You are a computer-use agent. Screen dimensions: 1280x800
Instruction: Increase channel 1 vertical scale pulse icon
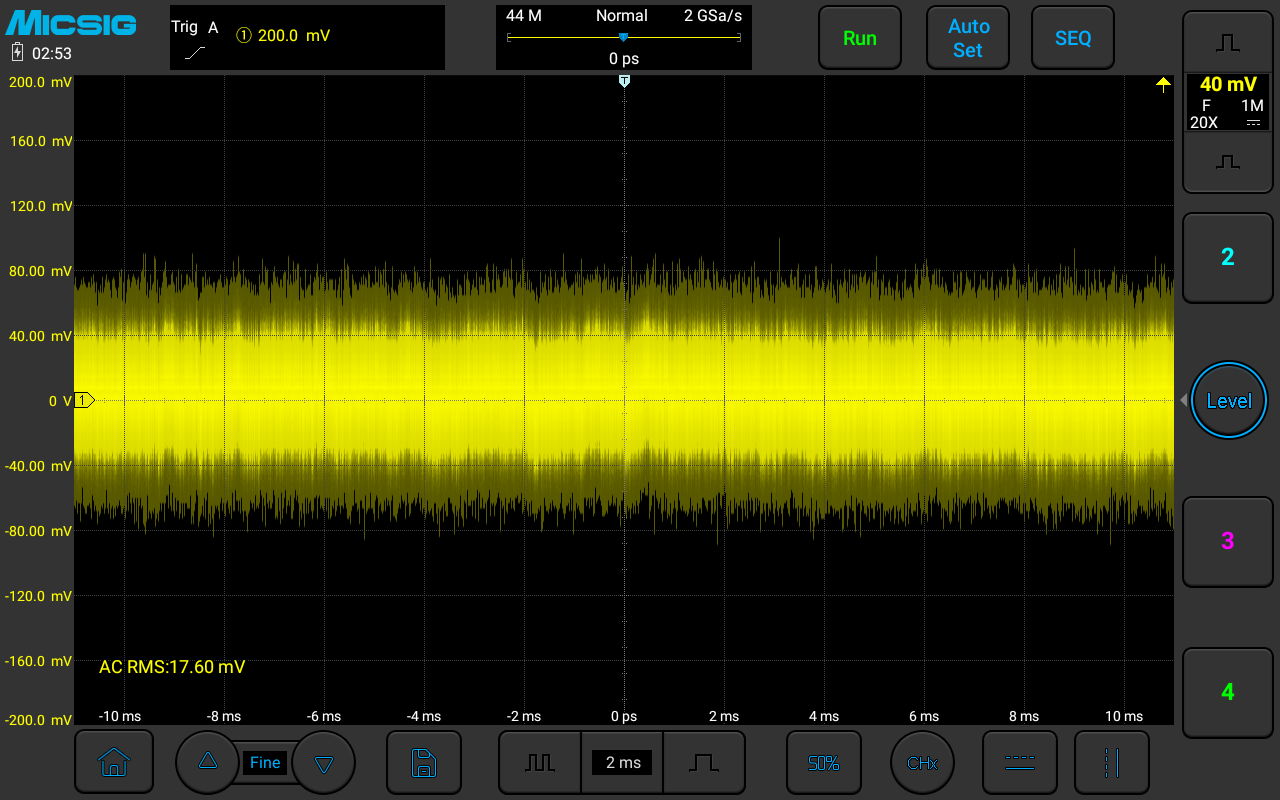tap(1227, 43)
